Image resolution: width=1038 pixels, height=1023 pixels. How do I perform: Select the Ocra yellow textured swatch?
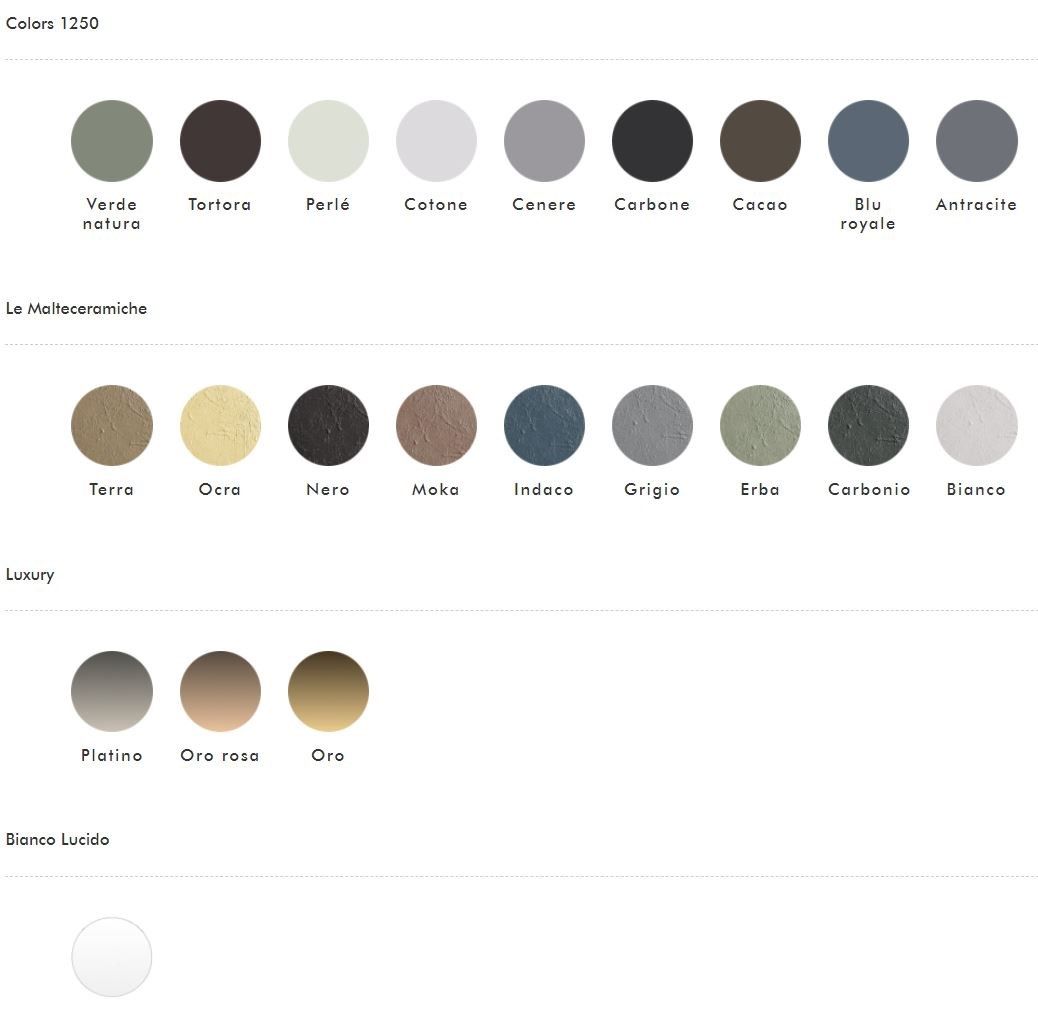(x=220, y=426)
